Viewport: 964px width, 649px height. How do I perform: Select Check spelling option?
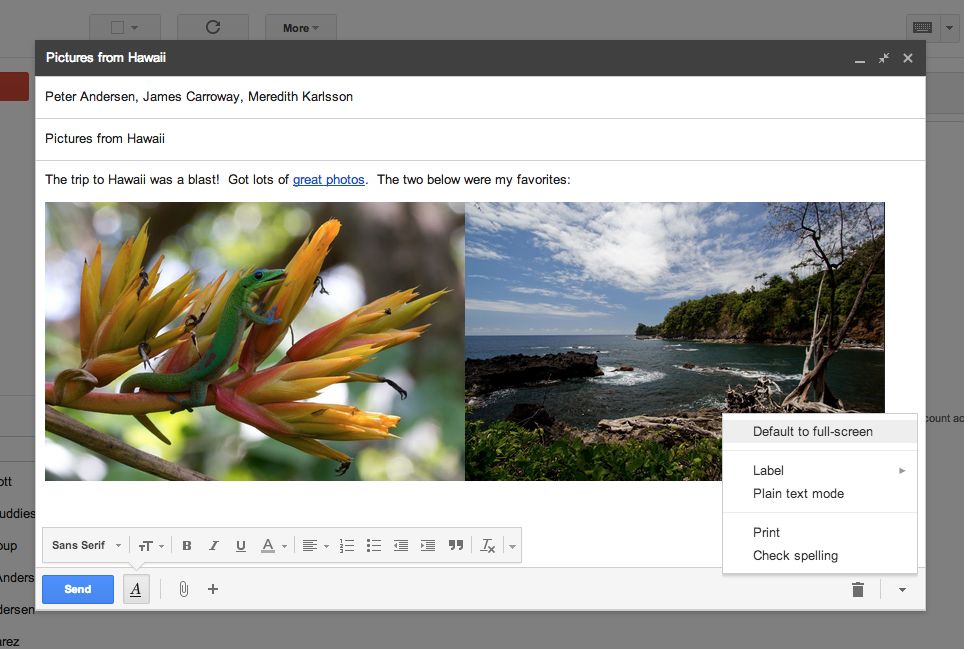(820, 556)
